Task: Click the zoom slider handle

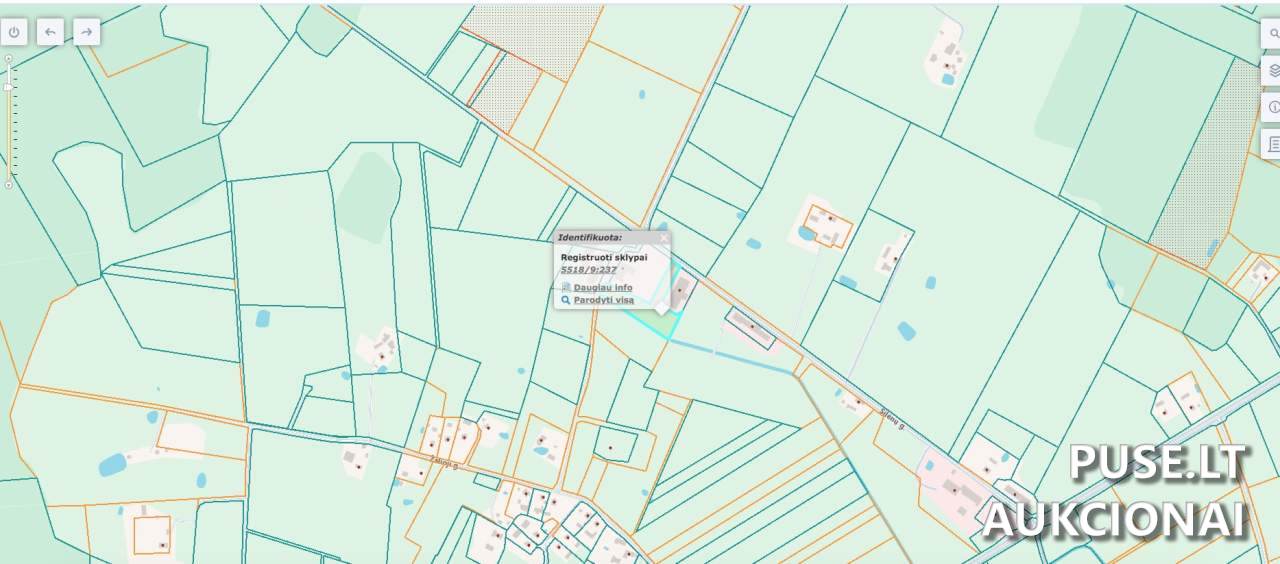Action: (9, 88)
